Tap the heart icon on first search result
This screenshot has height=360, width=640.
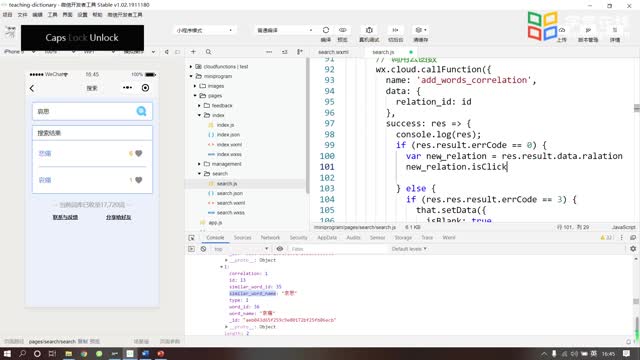(139, 153)
